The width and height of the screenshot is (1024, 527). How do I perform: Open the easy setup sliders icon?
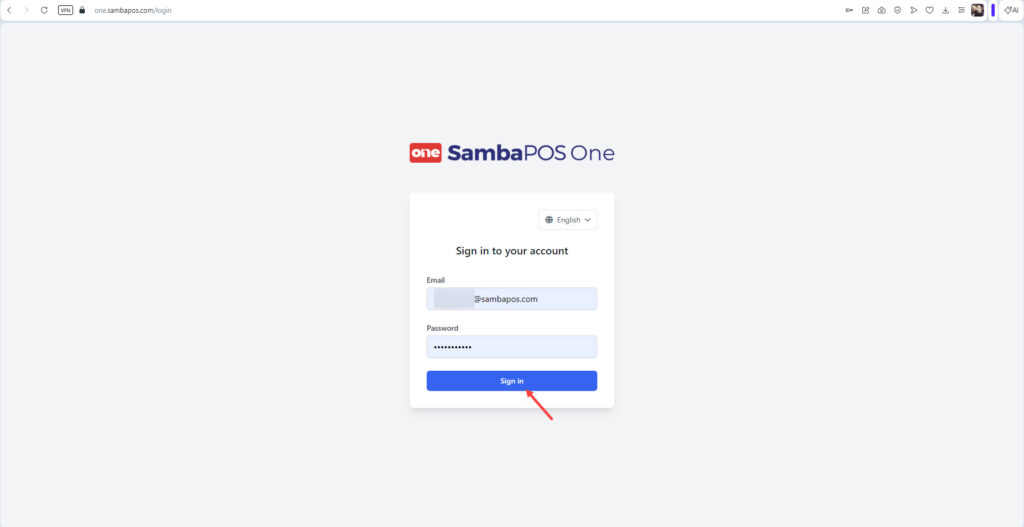tap(961, 10)
